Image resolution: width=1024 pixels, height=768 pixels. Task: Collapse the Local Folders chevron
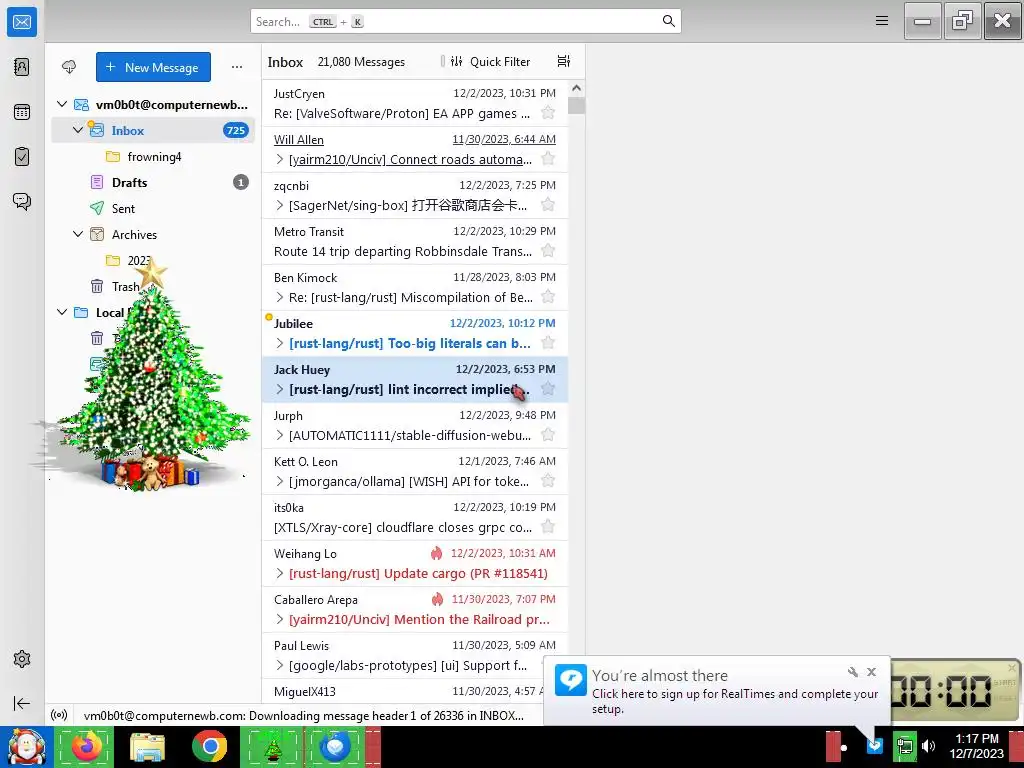point(62,312)
